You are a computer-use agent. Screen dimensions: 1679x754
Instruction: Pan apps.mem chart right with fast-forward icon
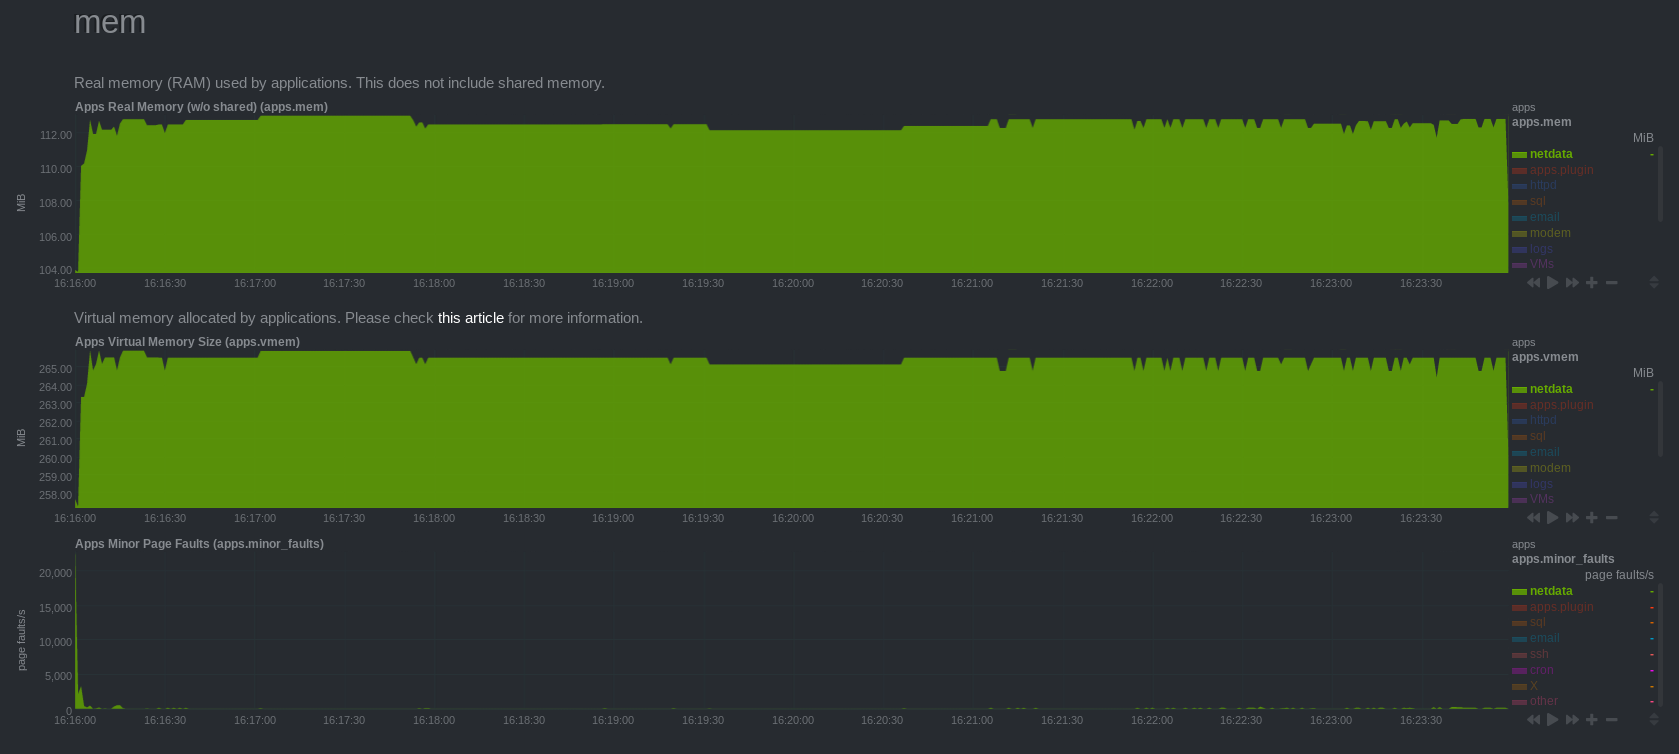[1572, 283]
